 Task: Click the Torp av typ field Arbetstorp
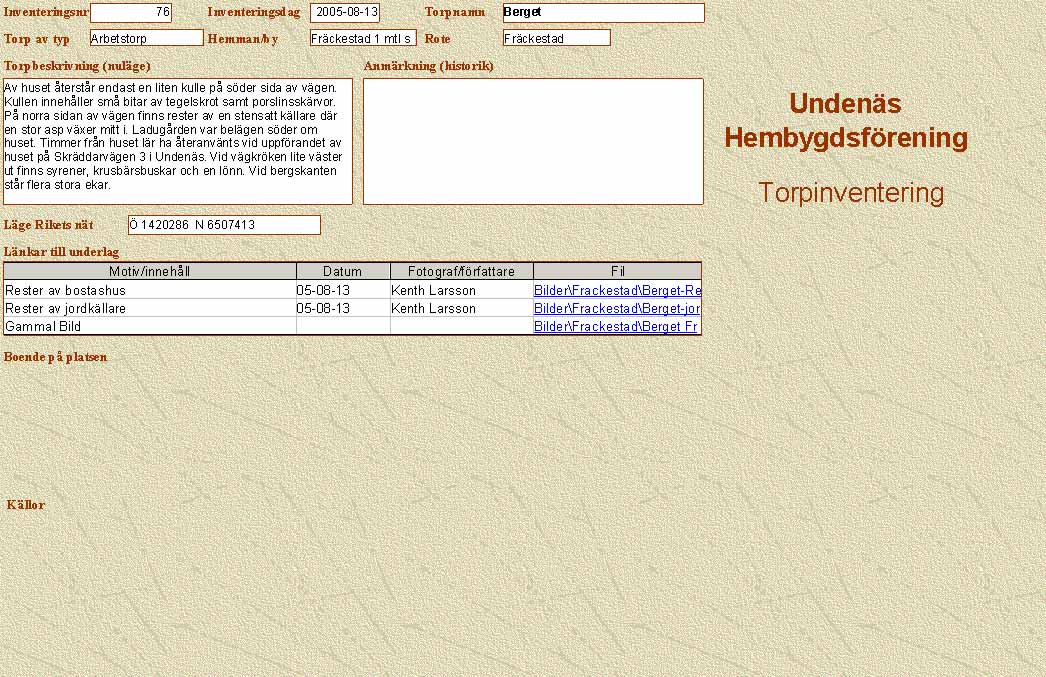(x=146, y=38)
